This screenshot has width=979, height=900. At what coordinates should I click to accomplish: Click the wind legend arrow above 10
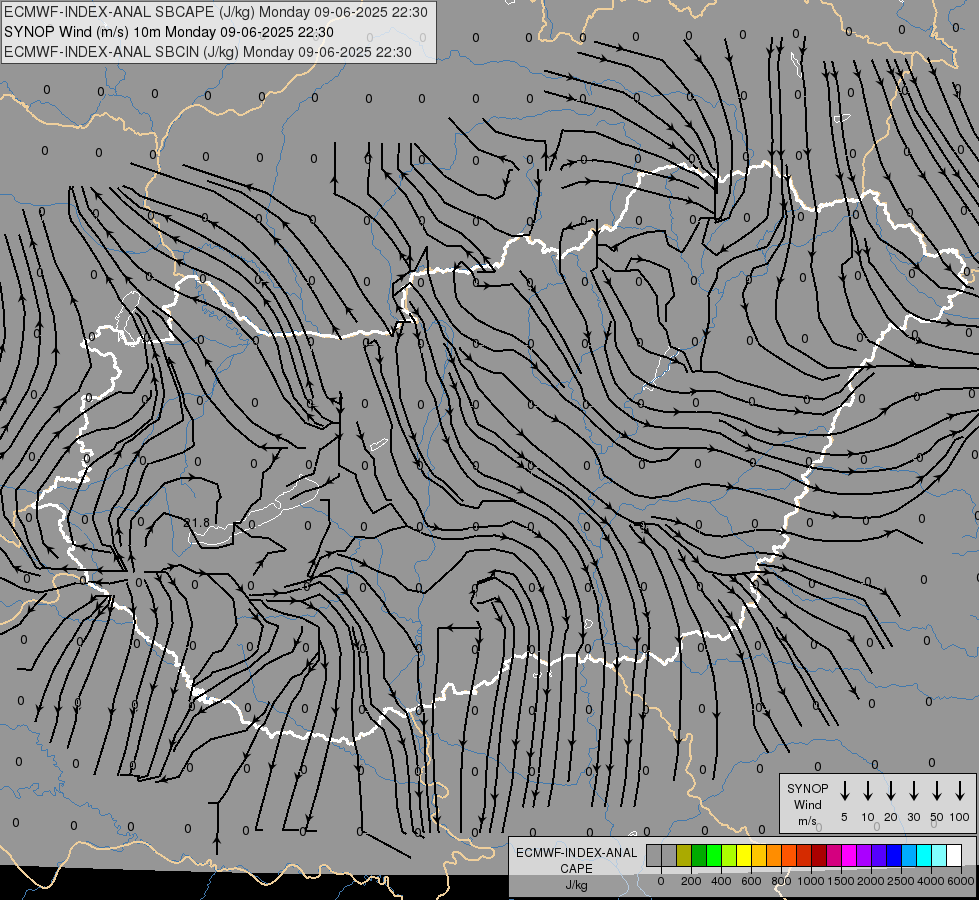pos(867,791)
